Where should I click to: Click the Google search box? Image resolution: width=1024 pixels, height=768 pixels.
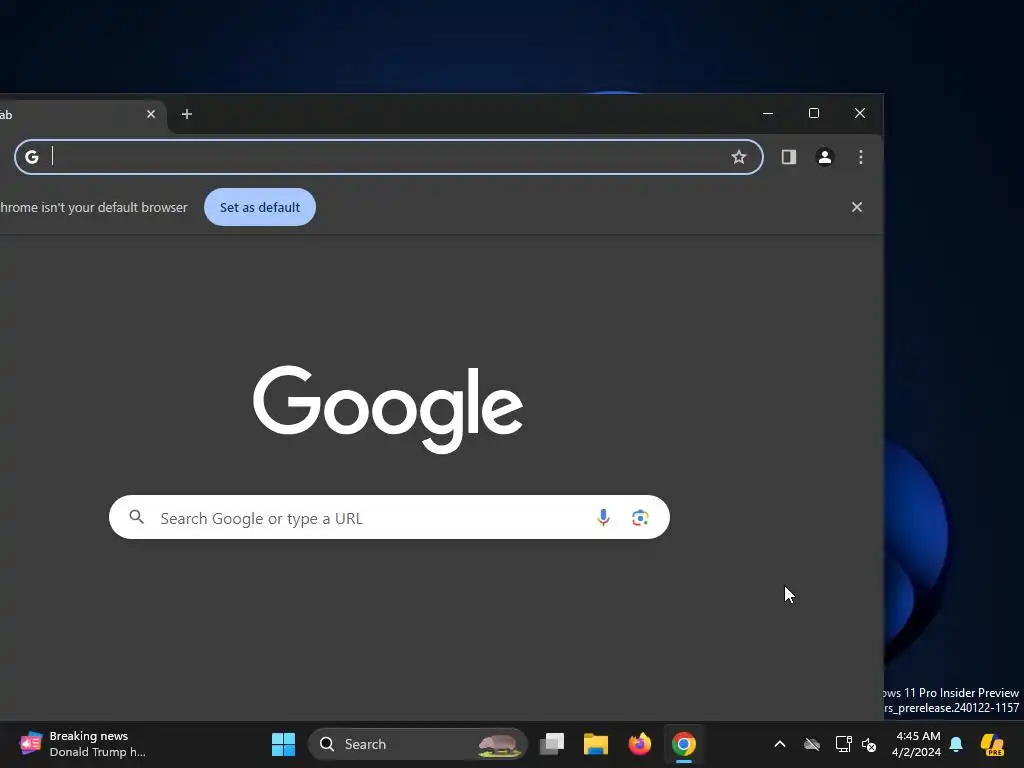[x=389, y=517]
